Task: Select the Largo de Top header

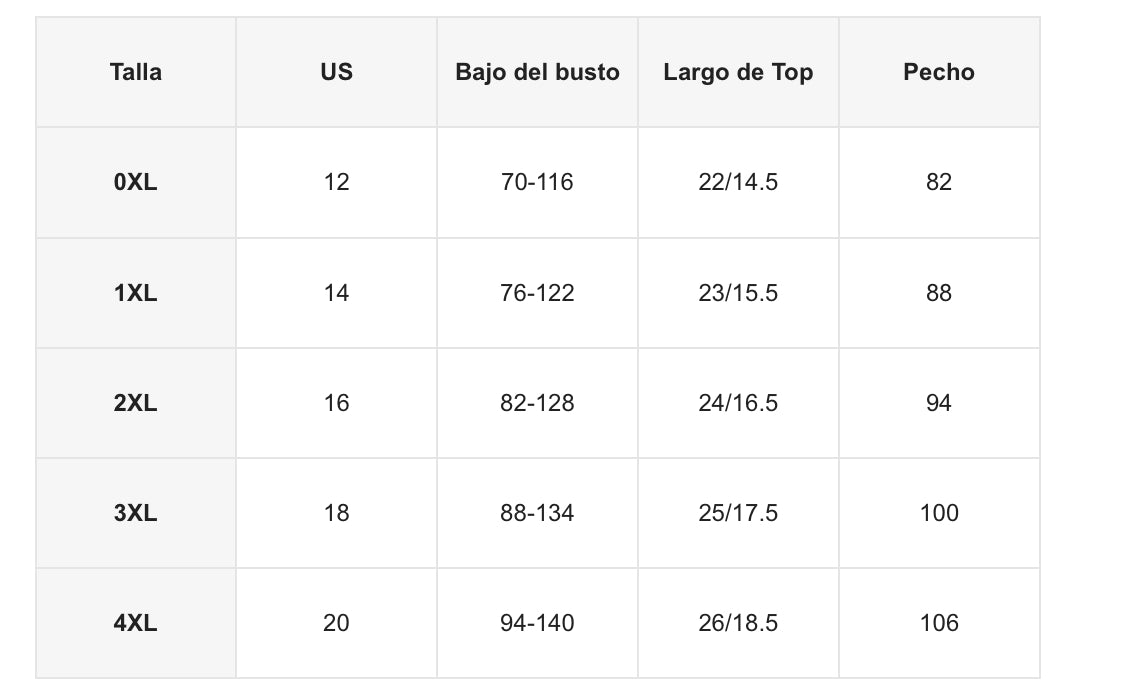Action: [x=738, y=72]
